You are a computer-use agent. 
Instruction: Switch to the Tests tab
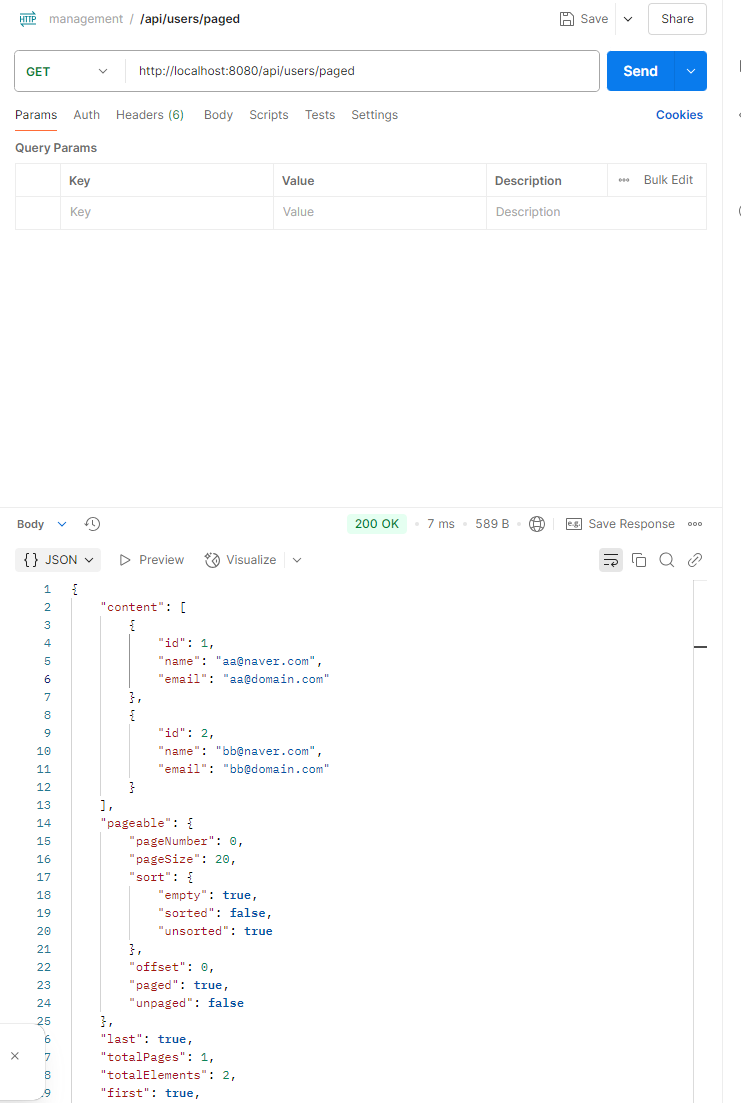(x=320, y=115)
